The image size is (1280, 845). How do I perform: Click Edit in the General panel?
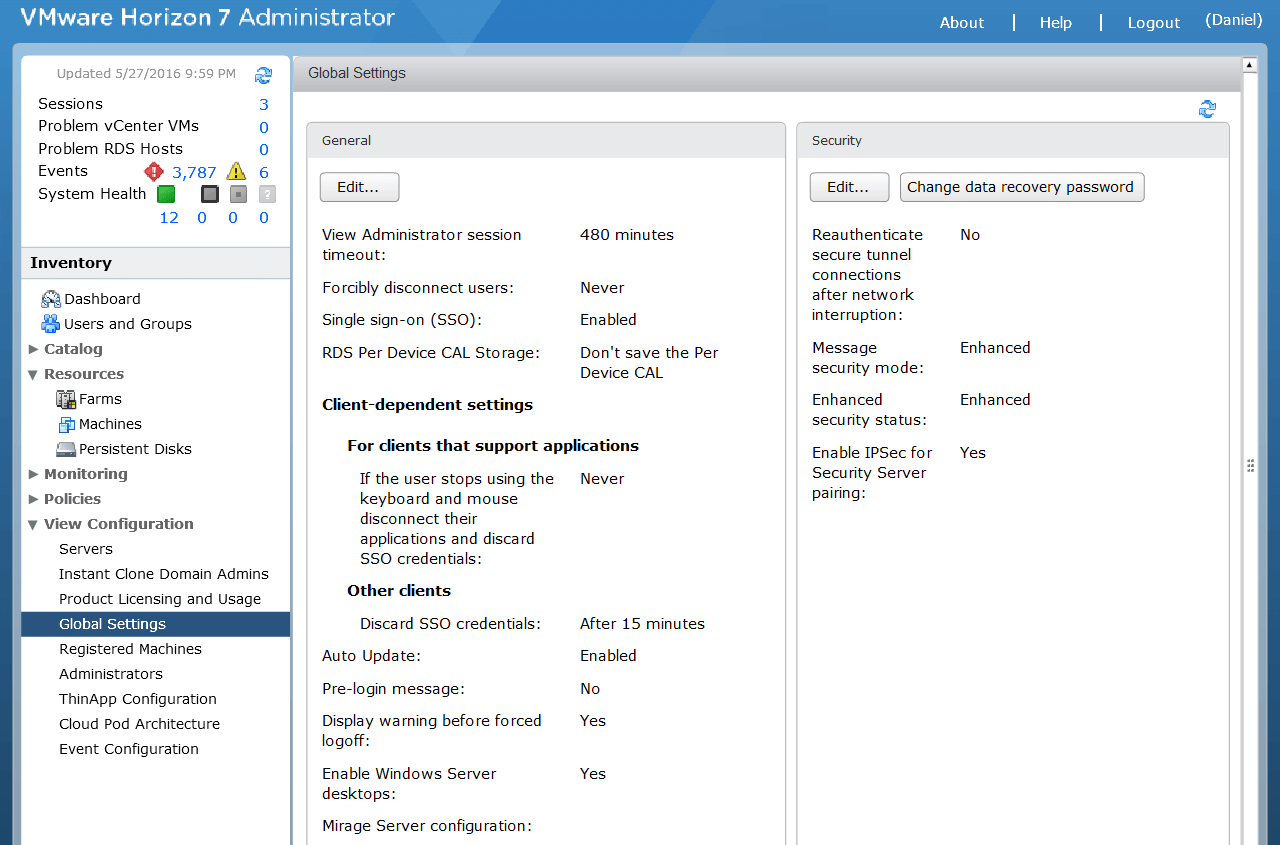pyautogui.click(x=359, y=187)
